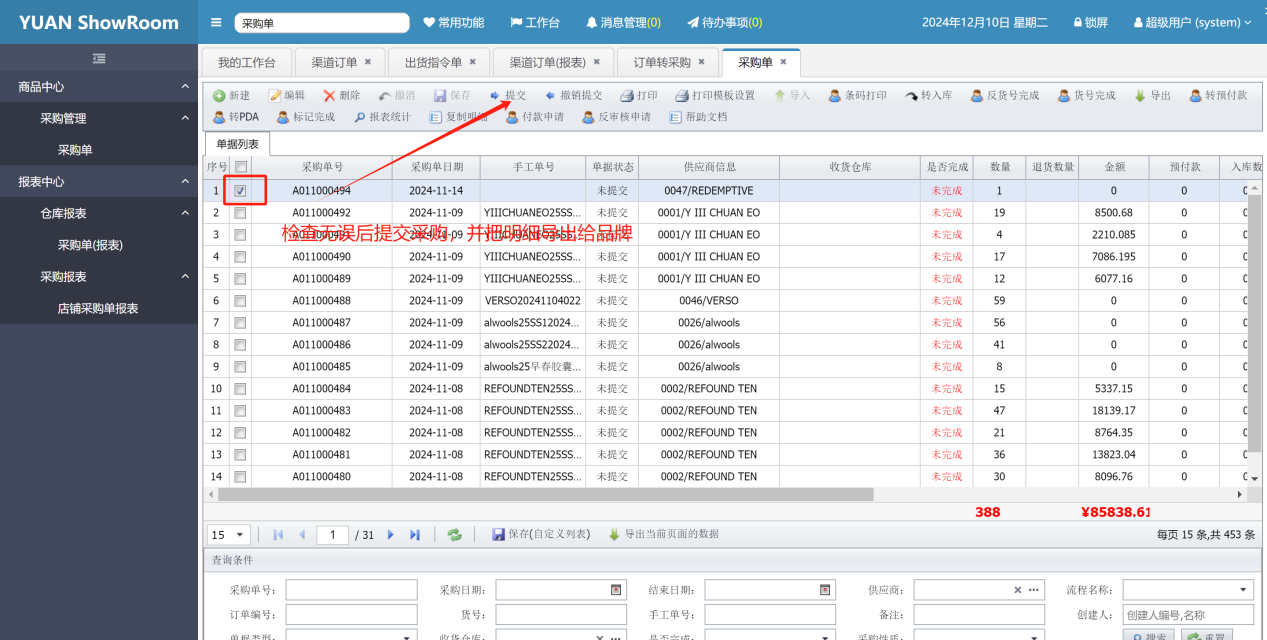Open 待办事项(0) in the top bar
The height and width of the screenshot is (640, 1267).
725,22
